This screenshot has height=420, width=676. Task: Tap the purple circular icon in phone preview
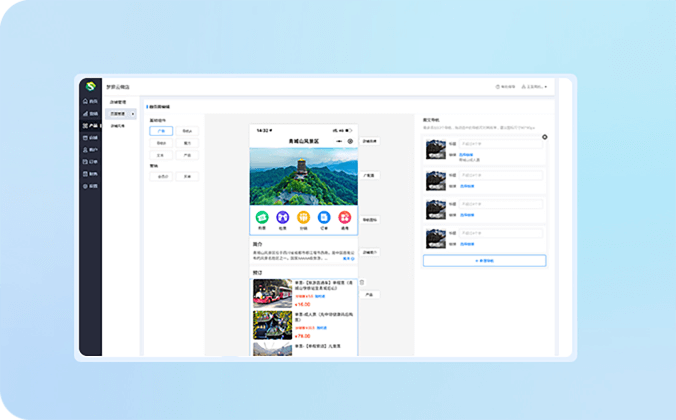click(x=282, y=217)
